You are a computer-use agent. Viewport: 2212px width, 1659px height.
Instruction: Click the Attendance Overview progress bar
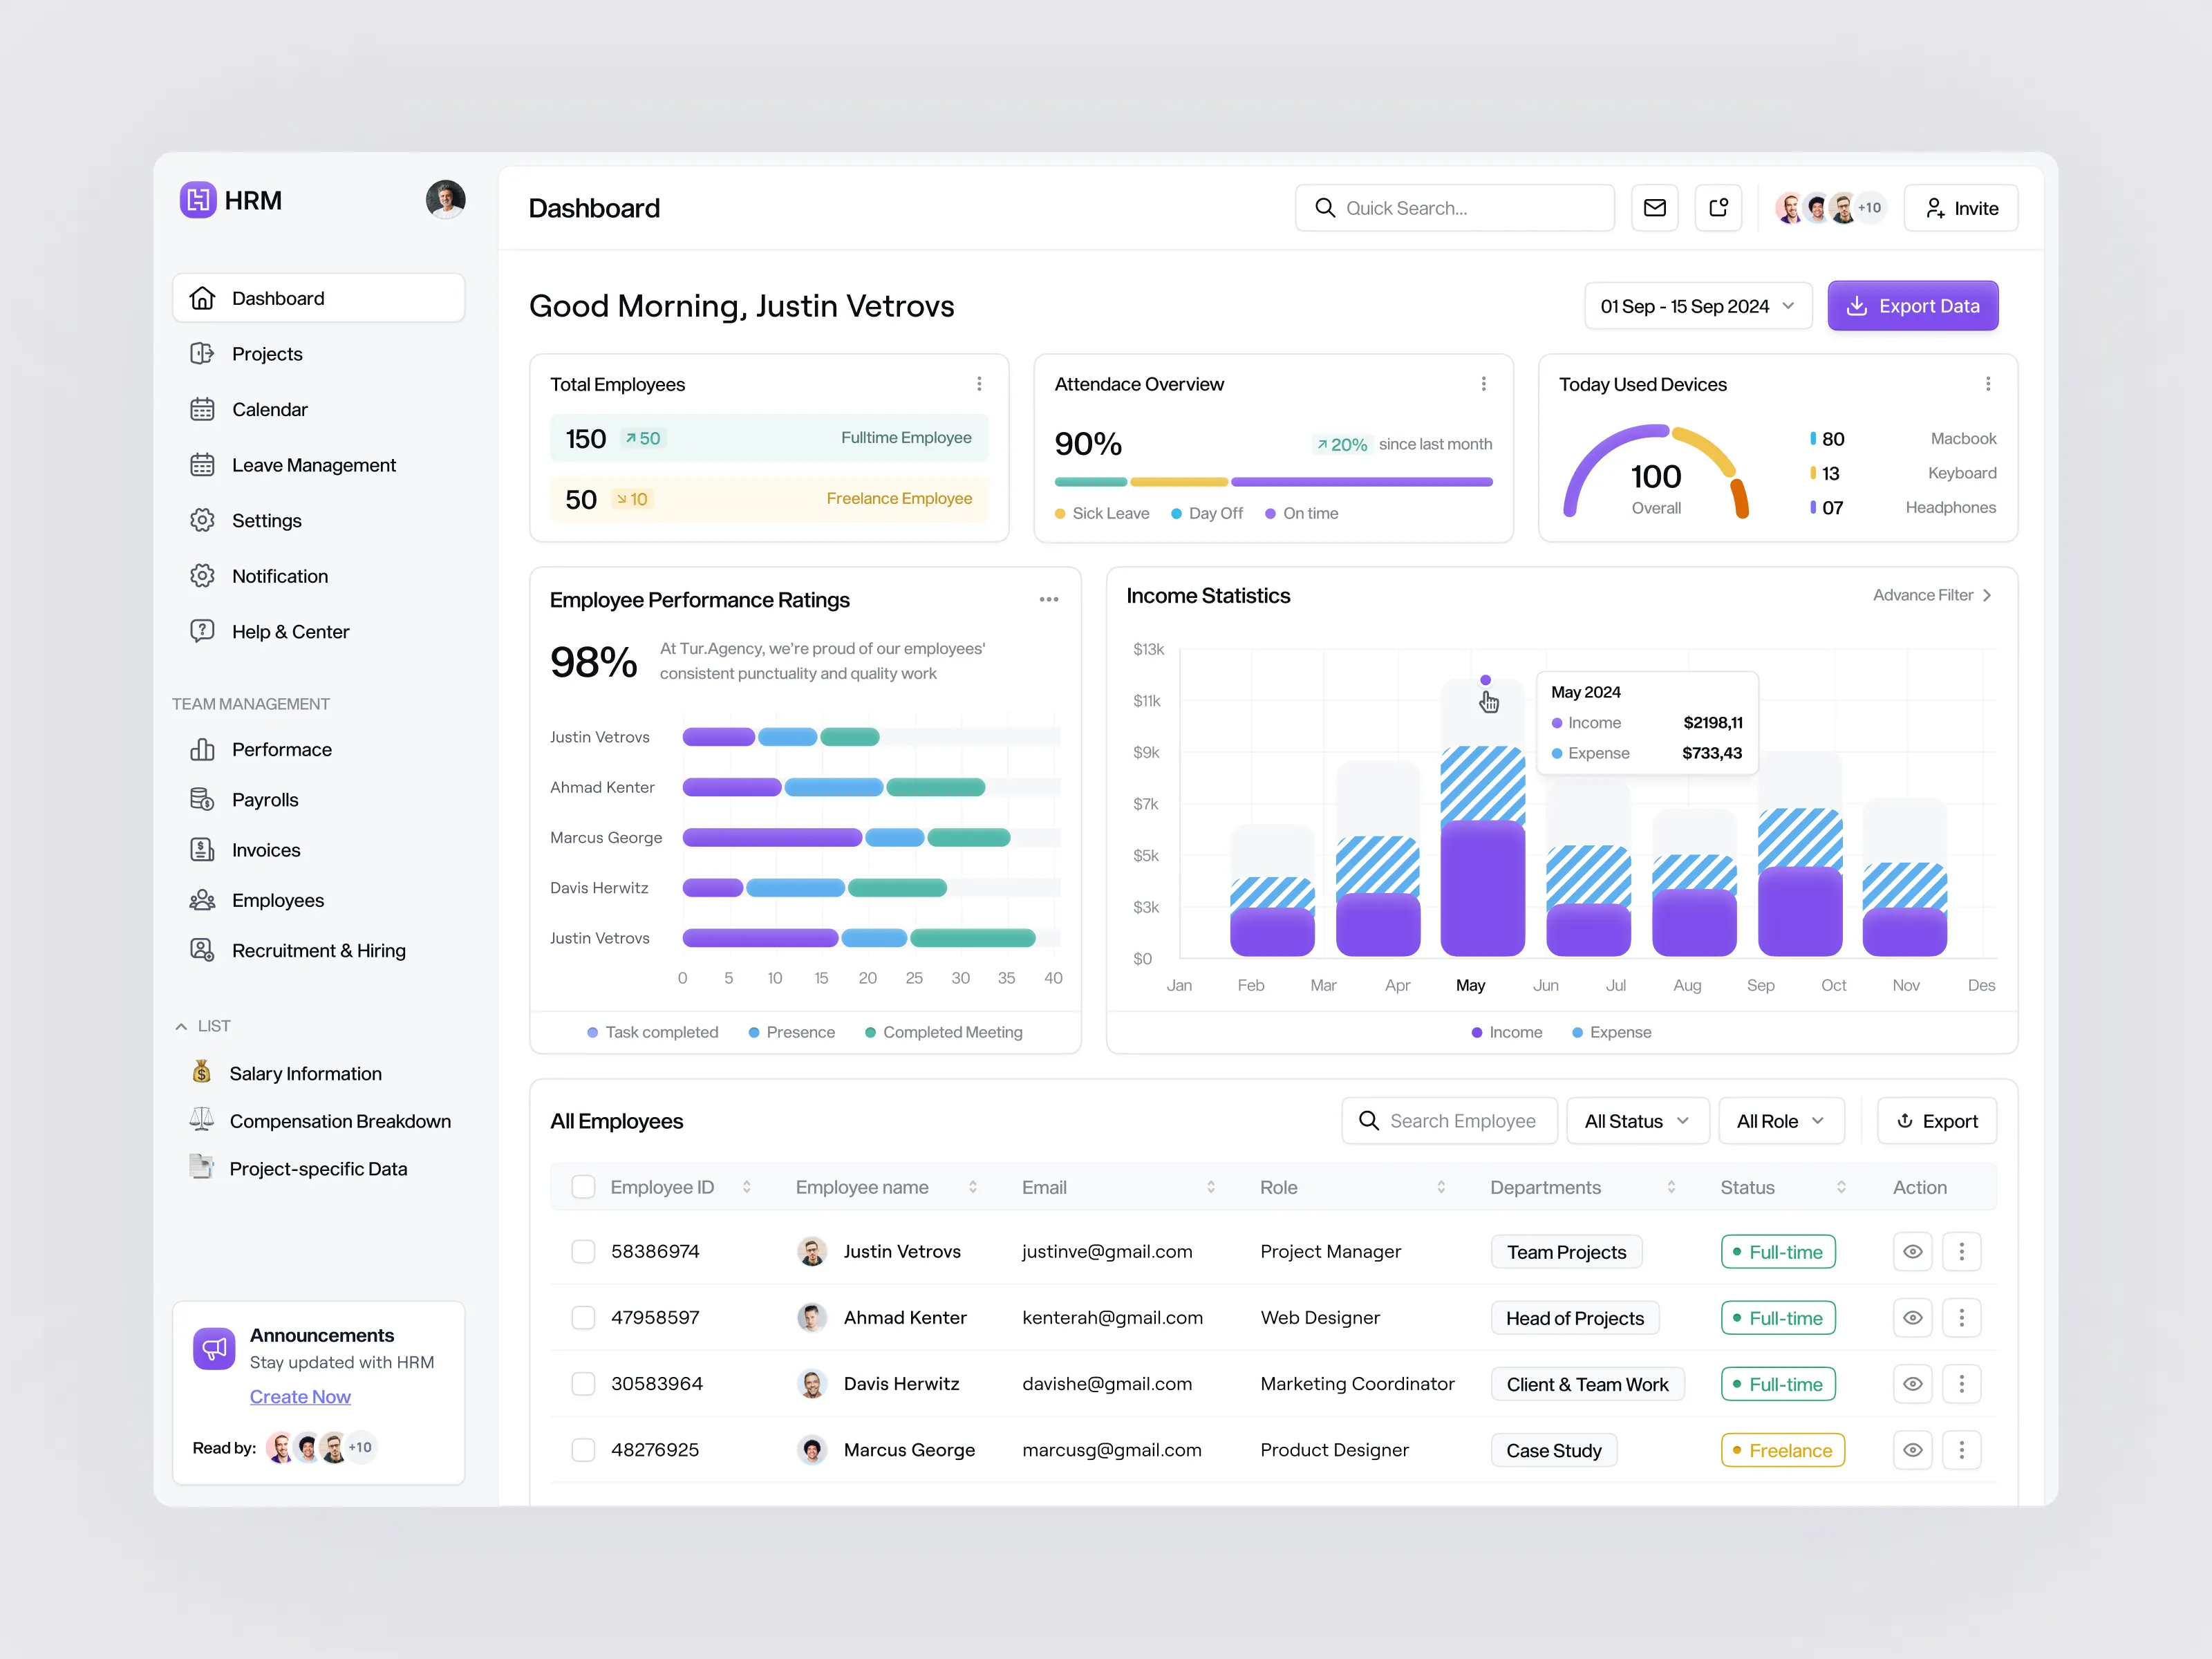pos(1273,481)
